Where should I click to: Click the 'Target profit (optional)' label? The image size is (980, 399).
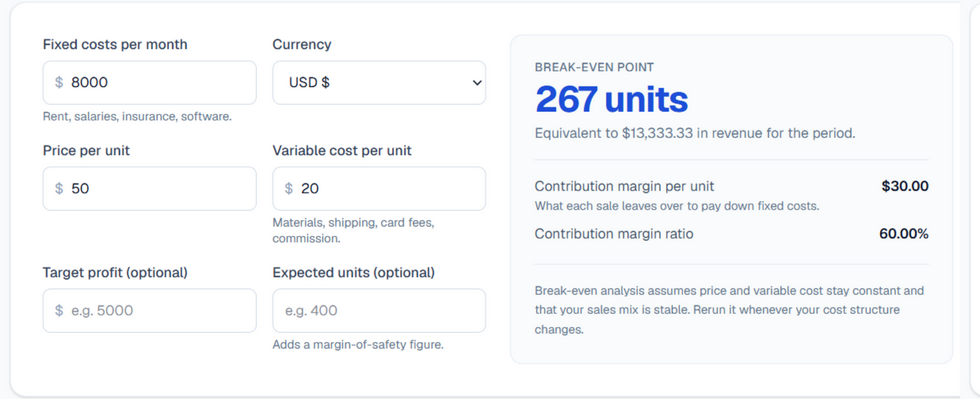(115, 273)
